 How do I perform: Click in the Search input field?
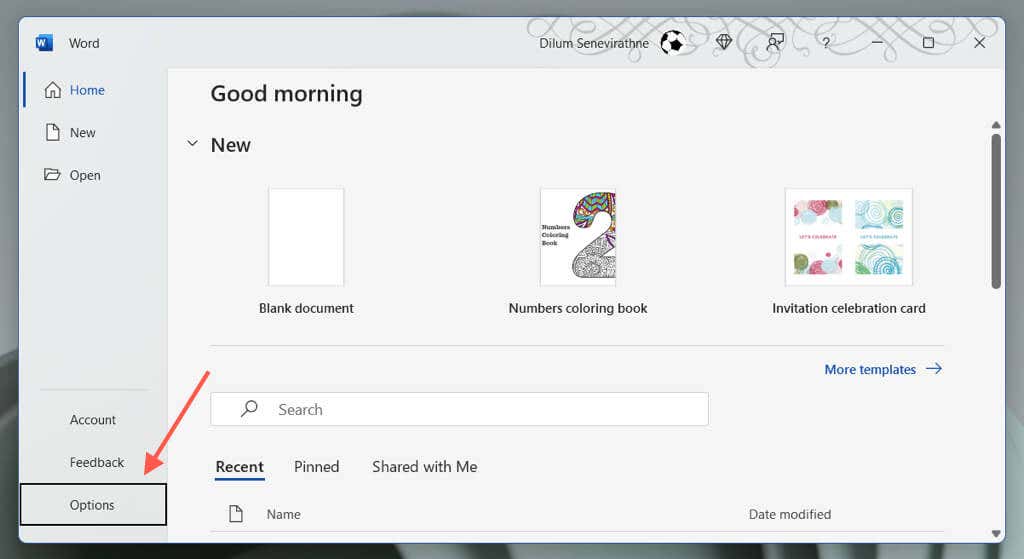click(x=480, y=409)
